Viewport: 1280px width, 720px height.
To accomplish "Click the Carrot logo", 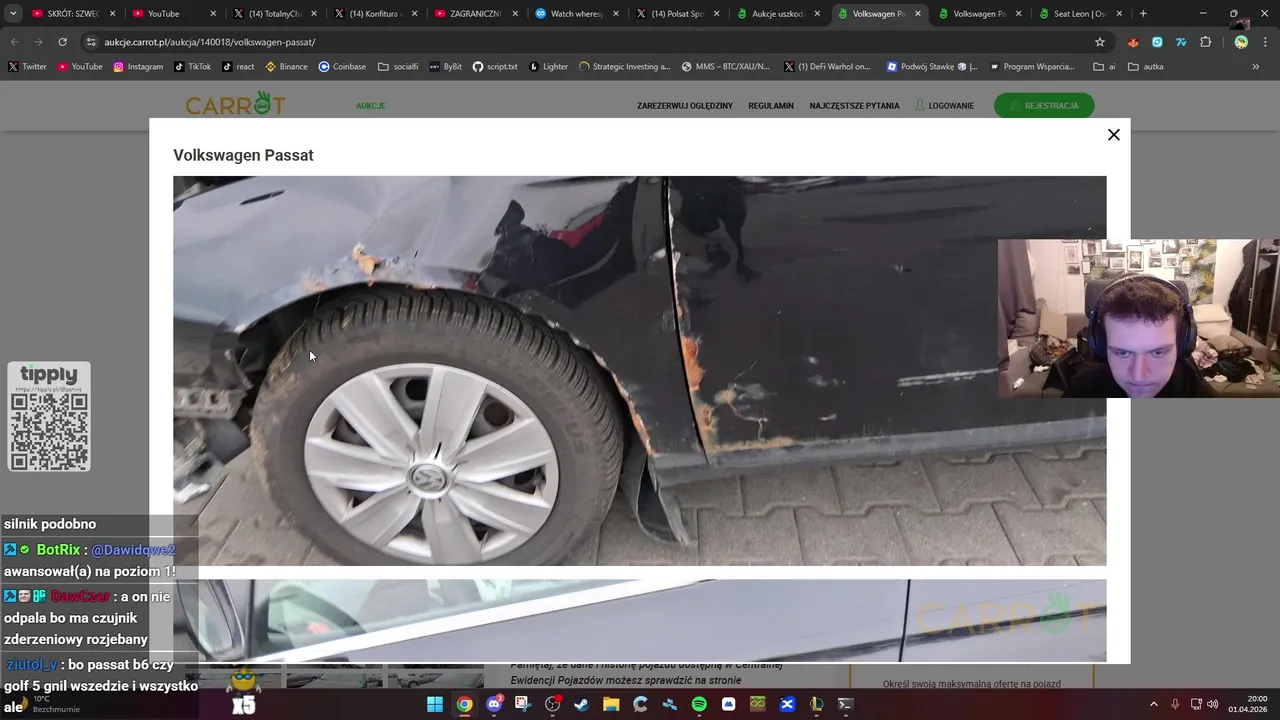I will pyautogui.click(x=235, y=104).
